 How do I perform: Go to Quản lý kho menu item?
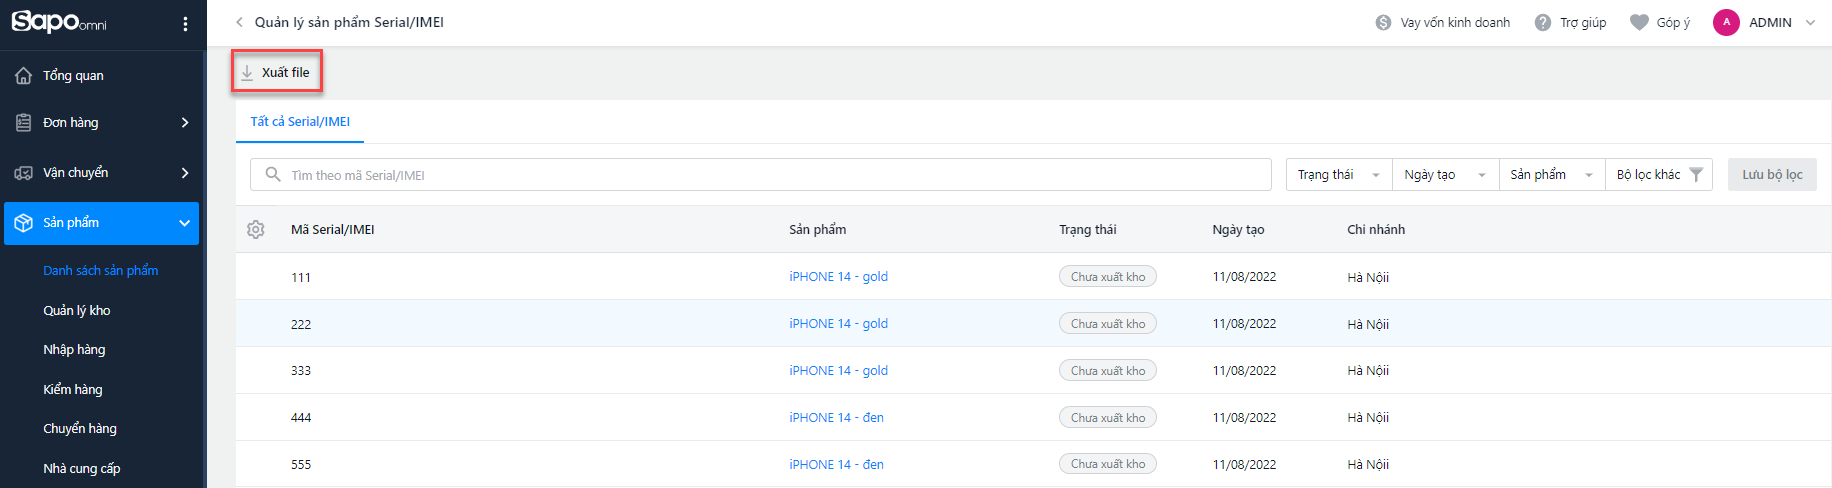pyautogui.click(x=77, y=310)
